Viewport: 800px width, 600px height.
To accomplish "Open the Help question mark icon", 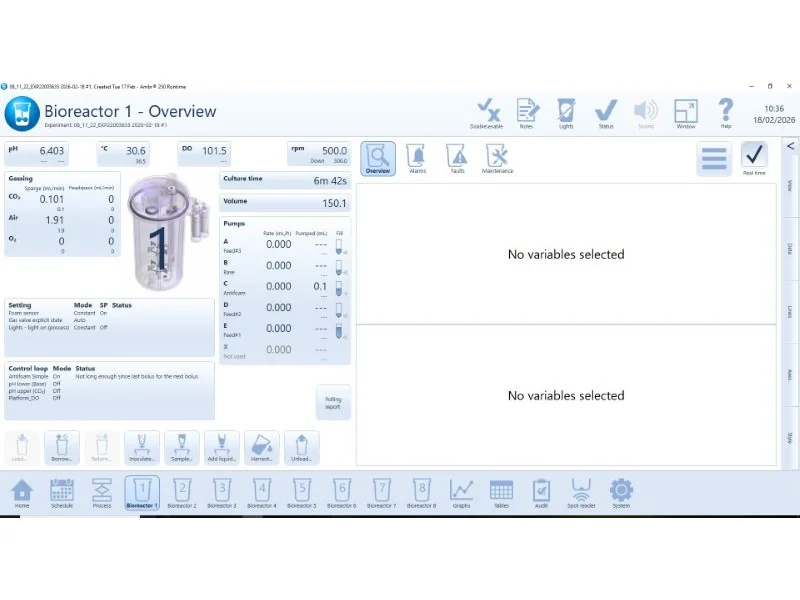I will click(726, 113).
